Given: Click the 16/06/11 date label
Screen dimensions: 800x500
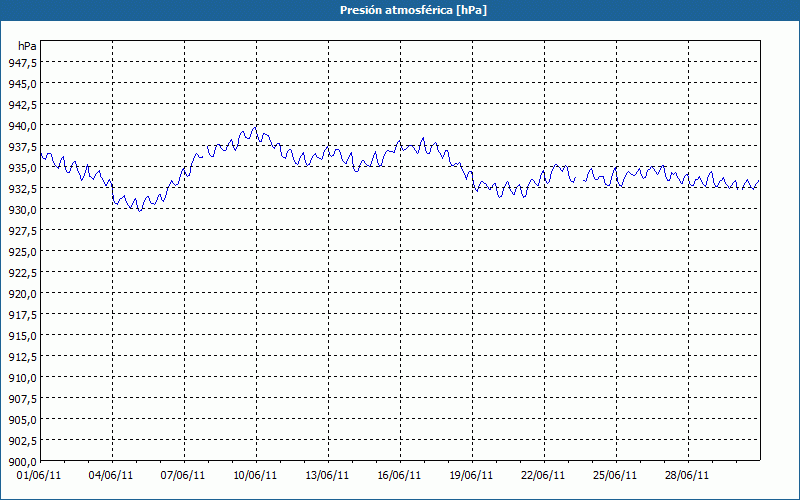Looking at the screenshot, I should coord(399,475).
